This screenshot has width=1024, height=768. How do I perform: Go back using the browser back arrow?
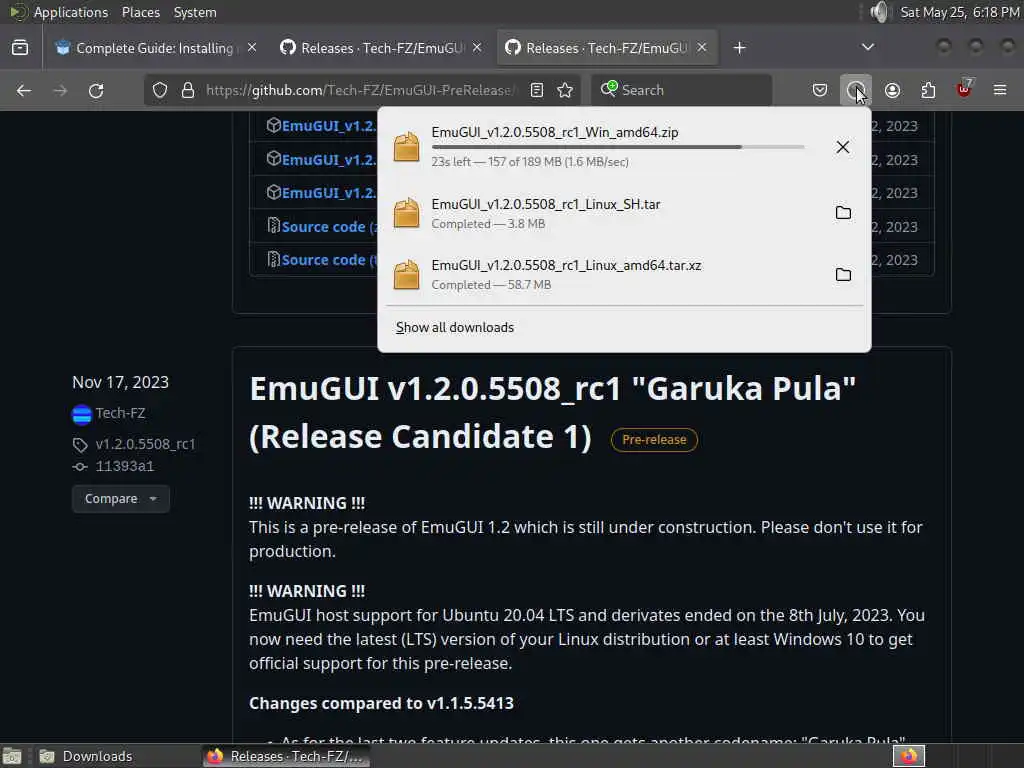pos(24,90)
